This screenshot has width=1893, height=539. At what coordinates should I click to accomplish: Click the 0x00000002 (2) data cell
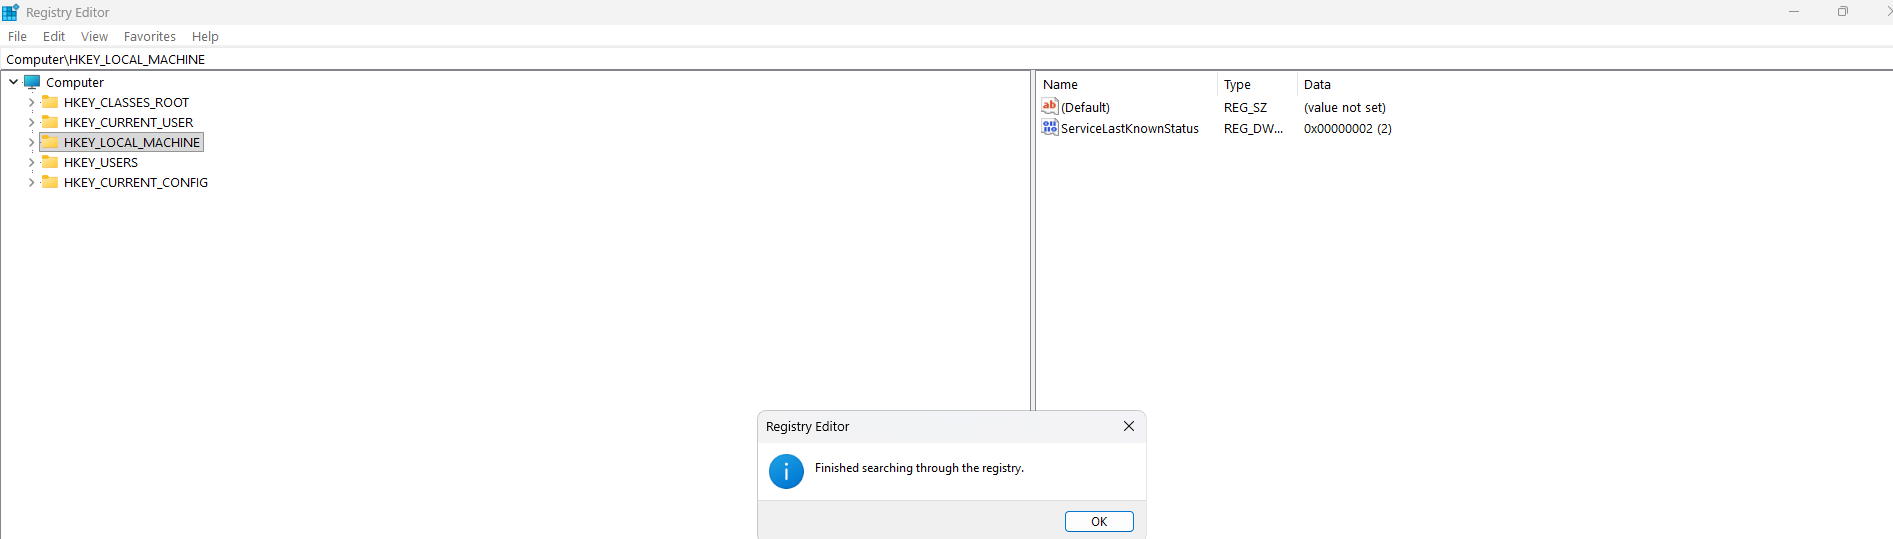coord(1348,128)
